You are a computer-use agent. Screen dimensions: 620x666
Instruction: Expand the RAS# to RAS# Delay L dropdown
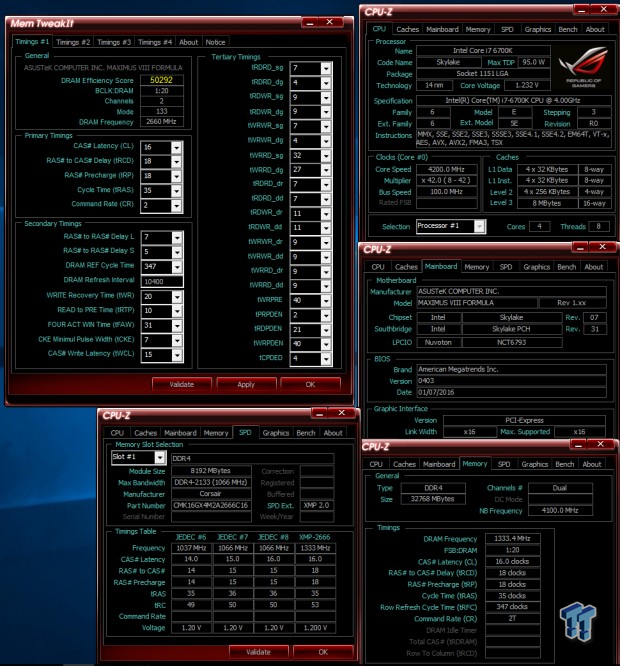(x=177, y=238)
